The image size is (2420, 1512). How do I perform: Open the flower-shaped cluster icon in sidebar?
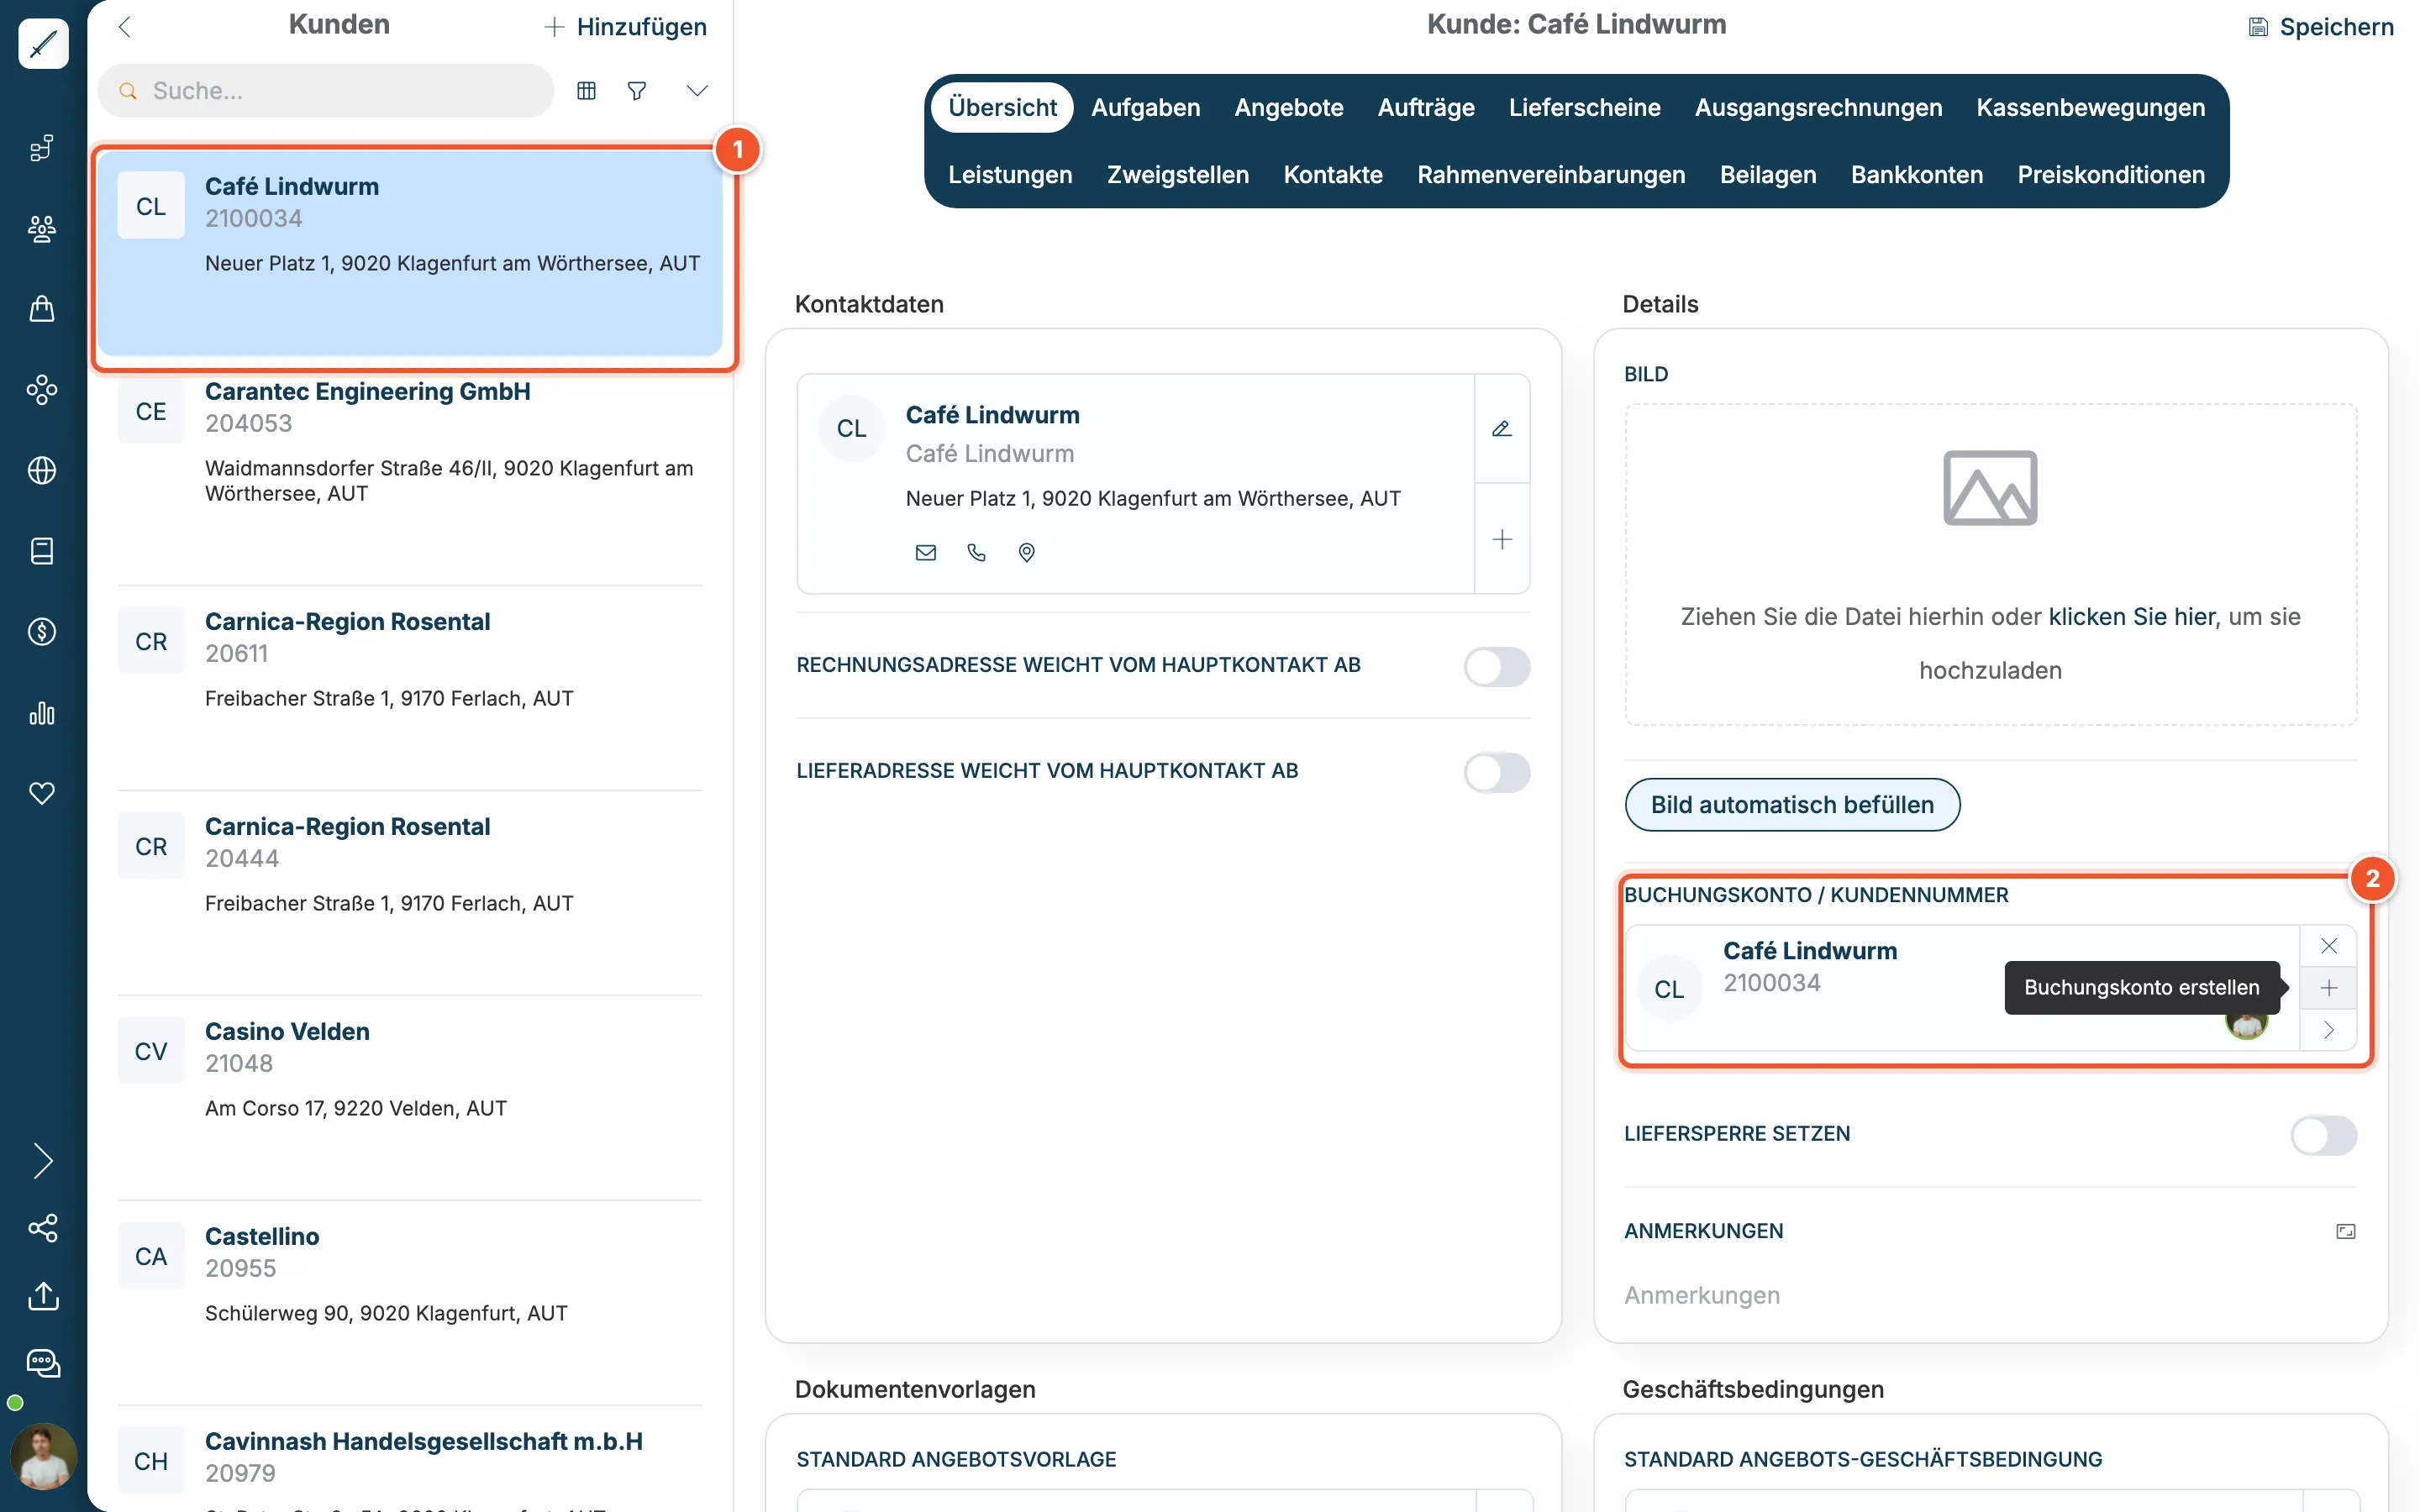[x=42, y=389]
